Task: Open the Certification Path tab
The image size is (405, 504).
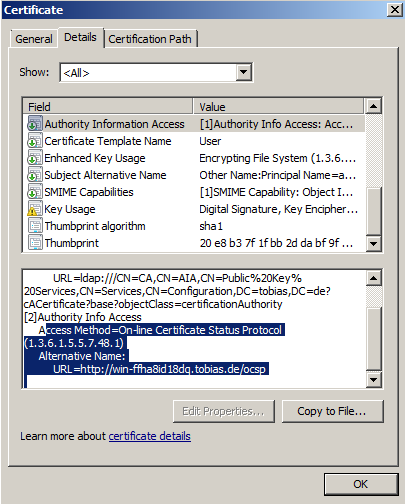Action: coord(150,39)
